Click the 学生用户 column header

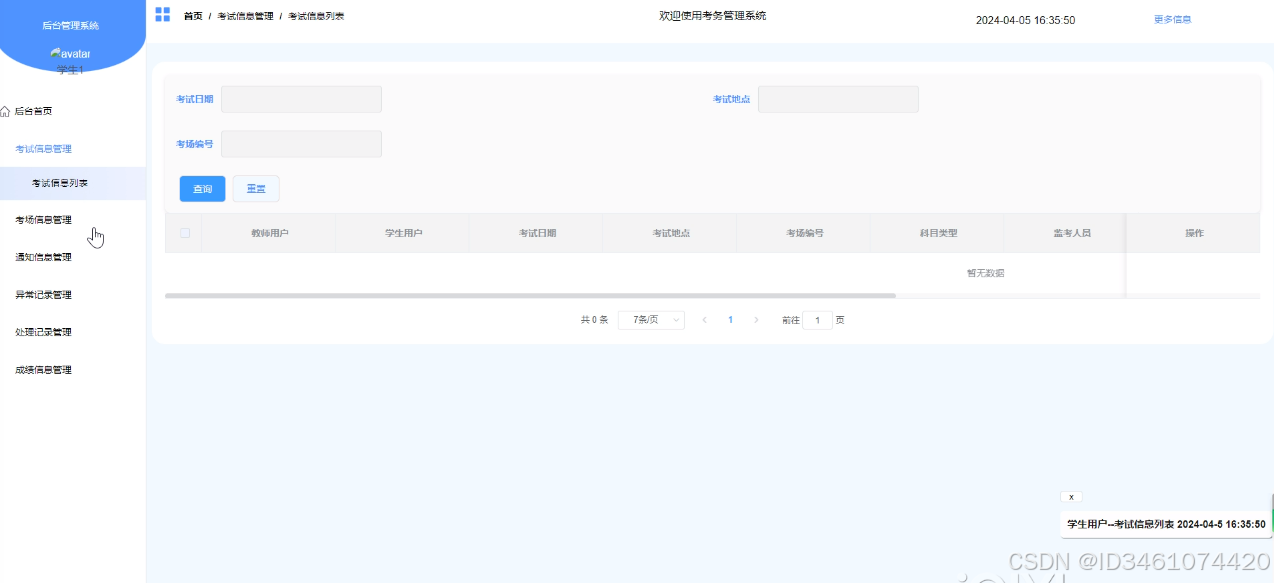pos(403,233)
